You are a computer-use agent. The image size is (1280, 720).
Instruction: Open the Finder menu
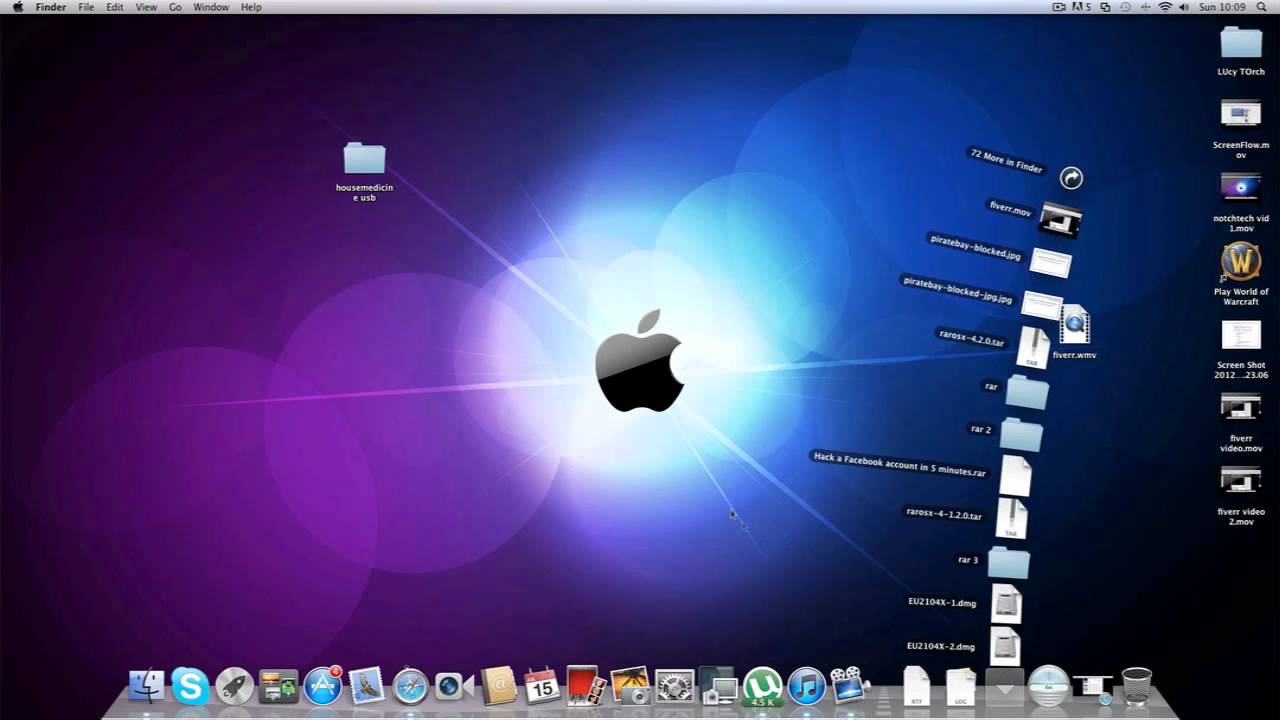pos(51,7)
